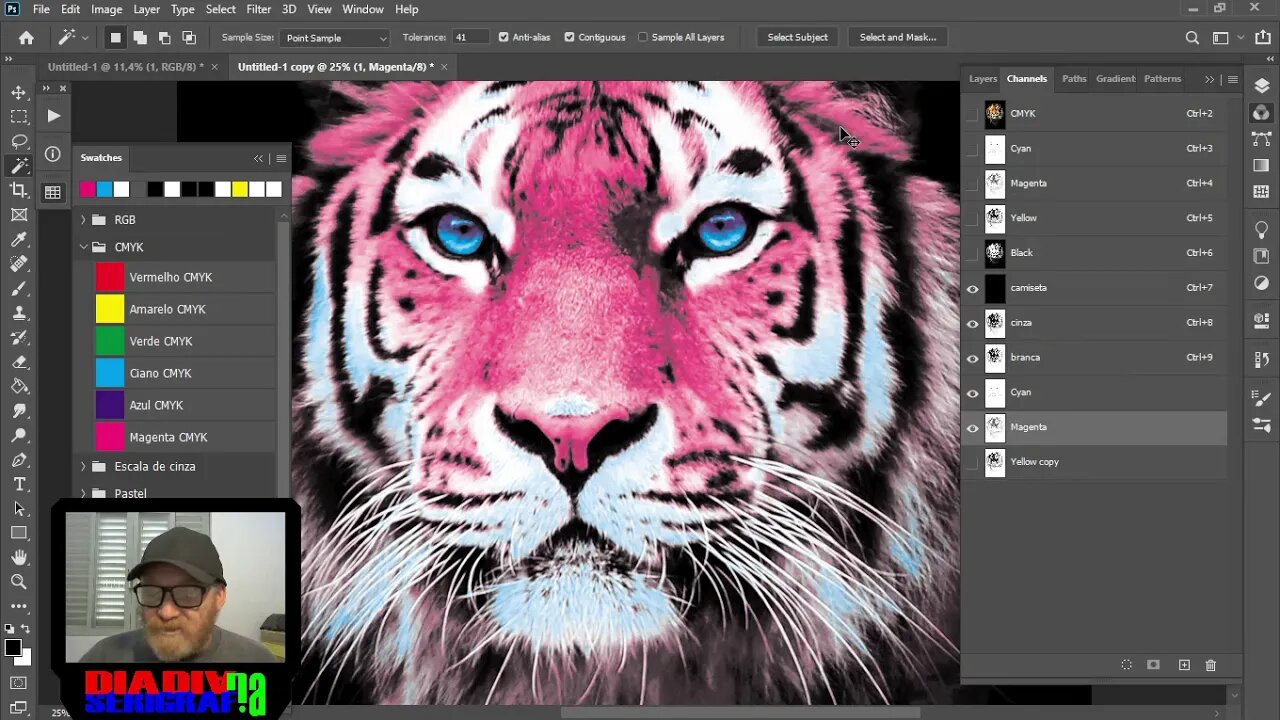Collapse the Swatches panel with double arrows
1280x720 pixels.
(258, 158)
